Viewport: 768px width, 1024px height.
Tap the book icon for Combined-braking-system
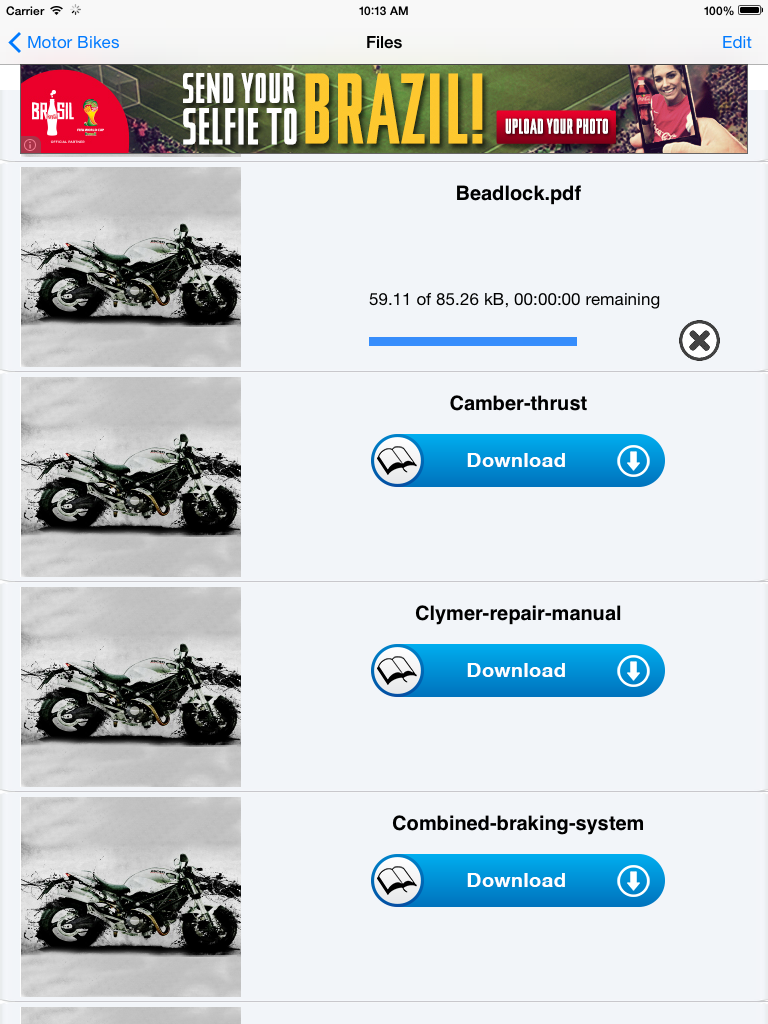(x=398, y=880)
